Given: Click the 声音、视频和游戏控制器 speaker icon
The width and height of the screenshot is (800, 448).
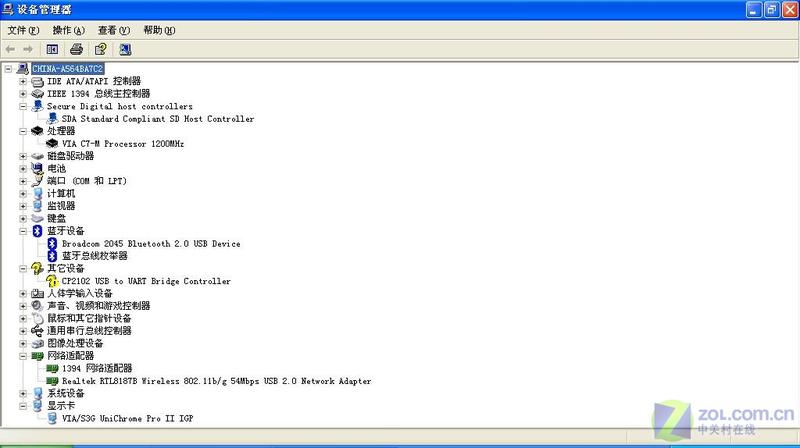Looking at the screenshot, I should (37, 306).
